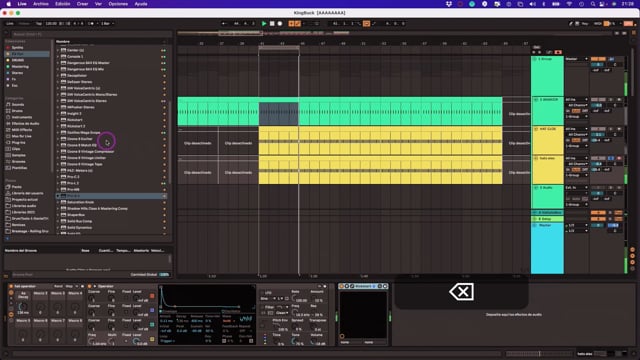640x360 pixels.
Task: Open Master output dropdown of 1 Group track
Action: pos(576,59)
